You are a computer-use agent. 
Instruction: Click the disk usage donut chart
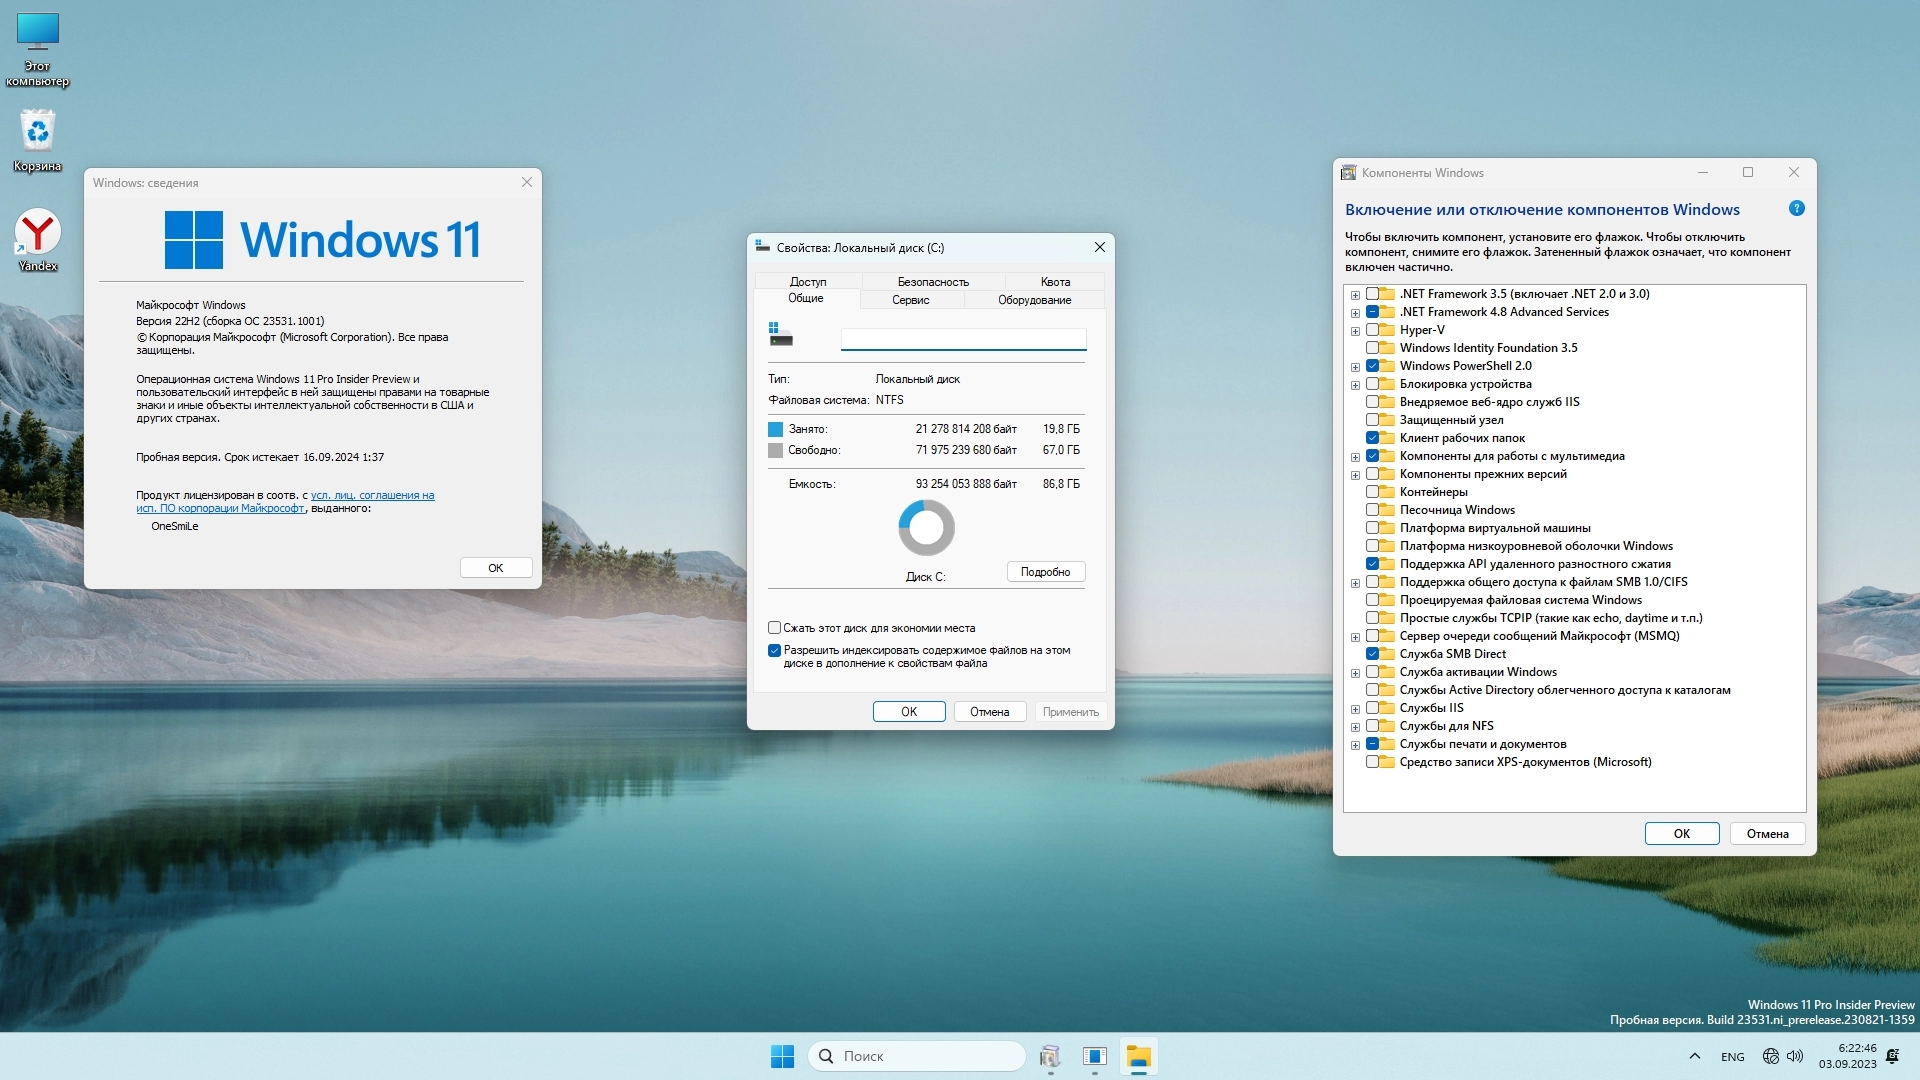(926, 528)
